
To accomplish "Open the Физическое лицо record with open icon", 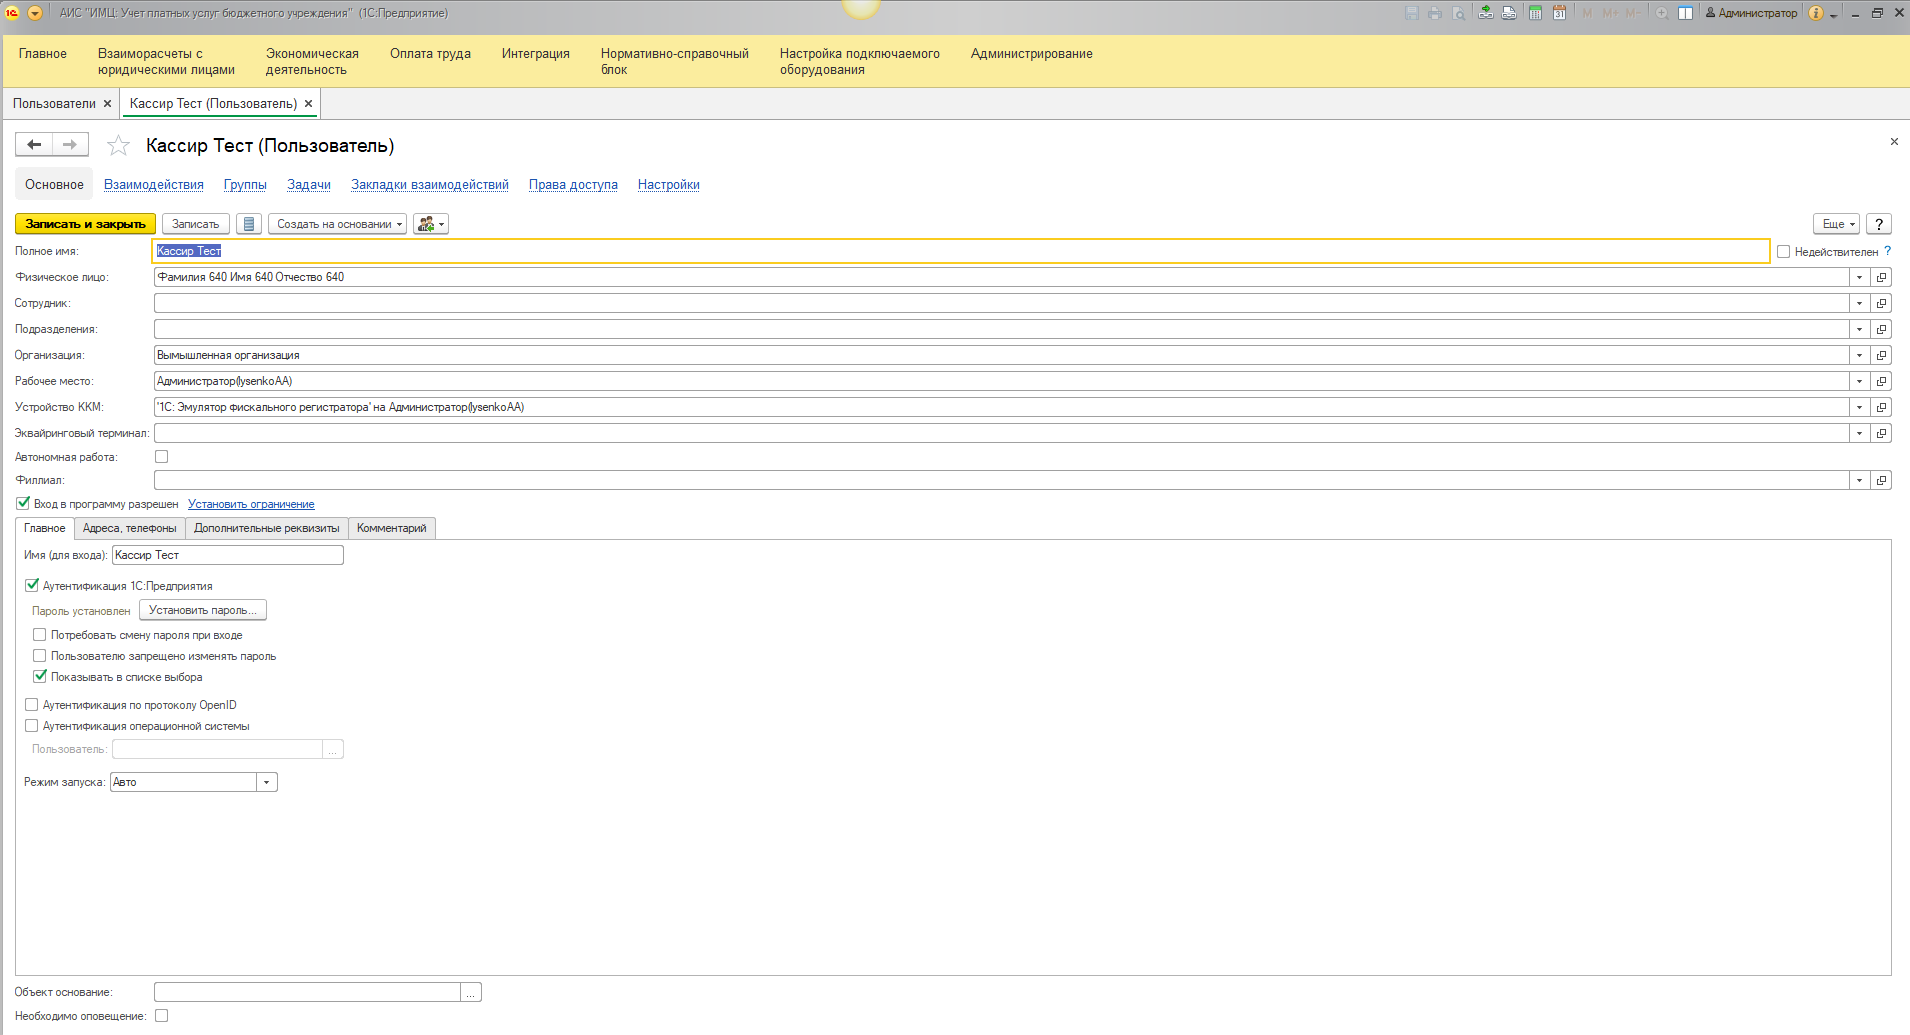I will 1881,277.
